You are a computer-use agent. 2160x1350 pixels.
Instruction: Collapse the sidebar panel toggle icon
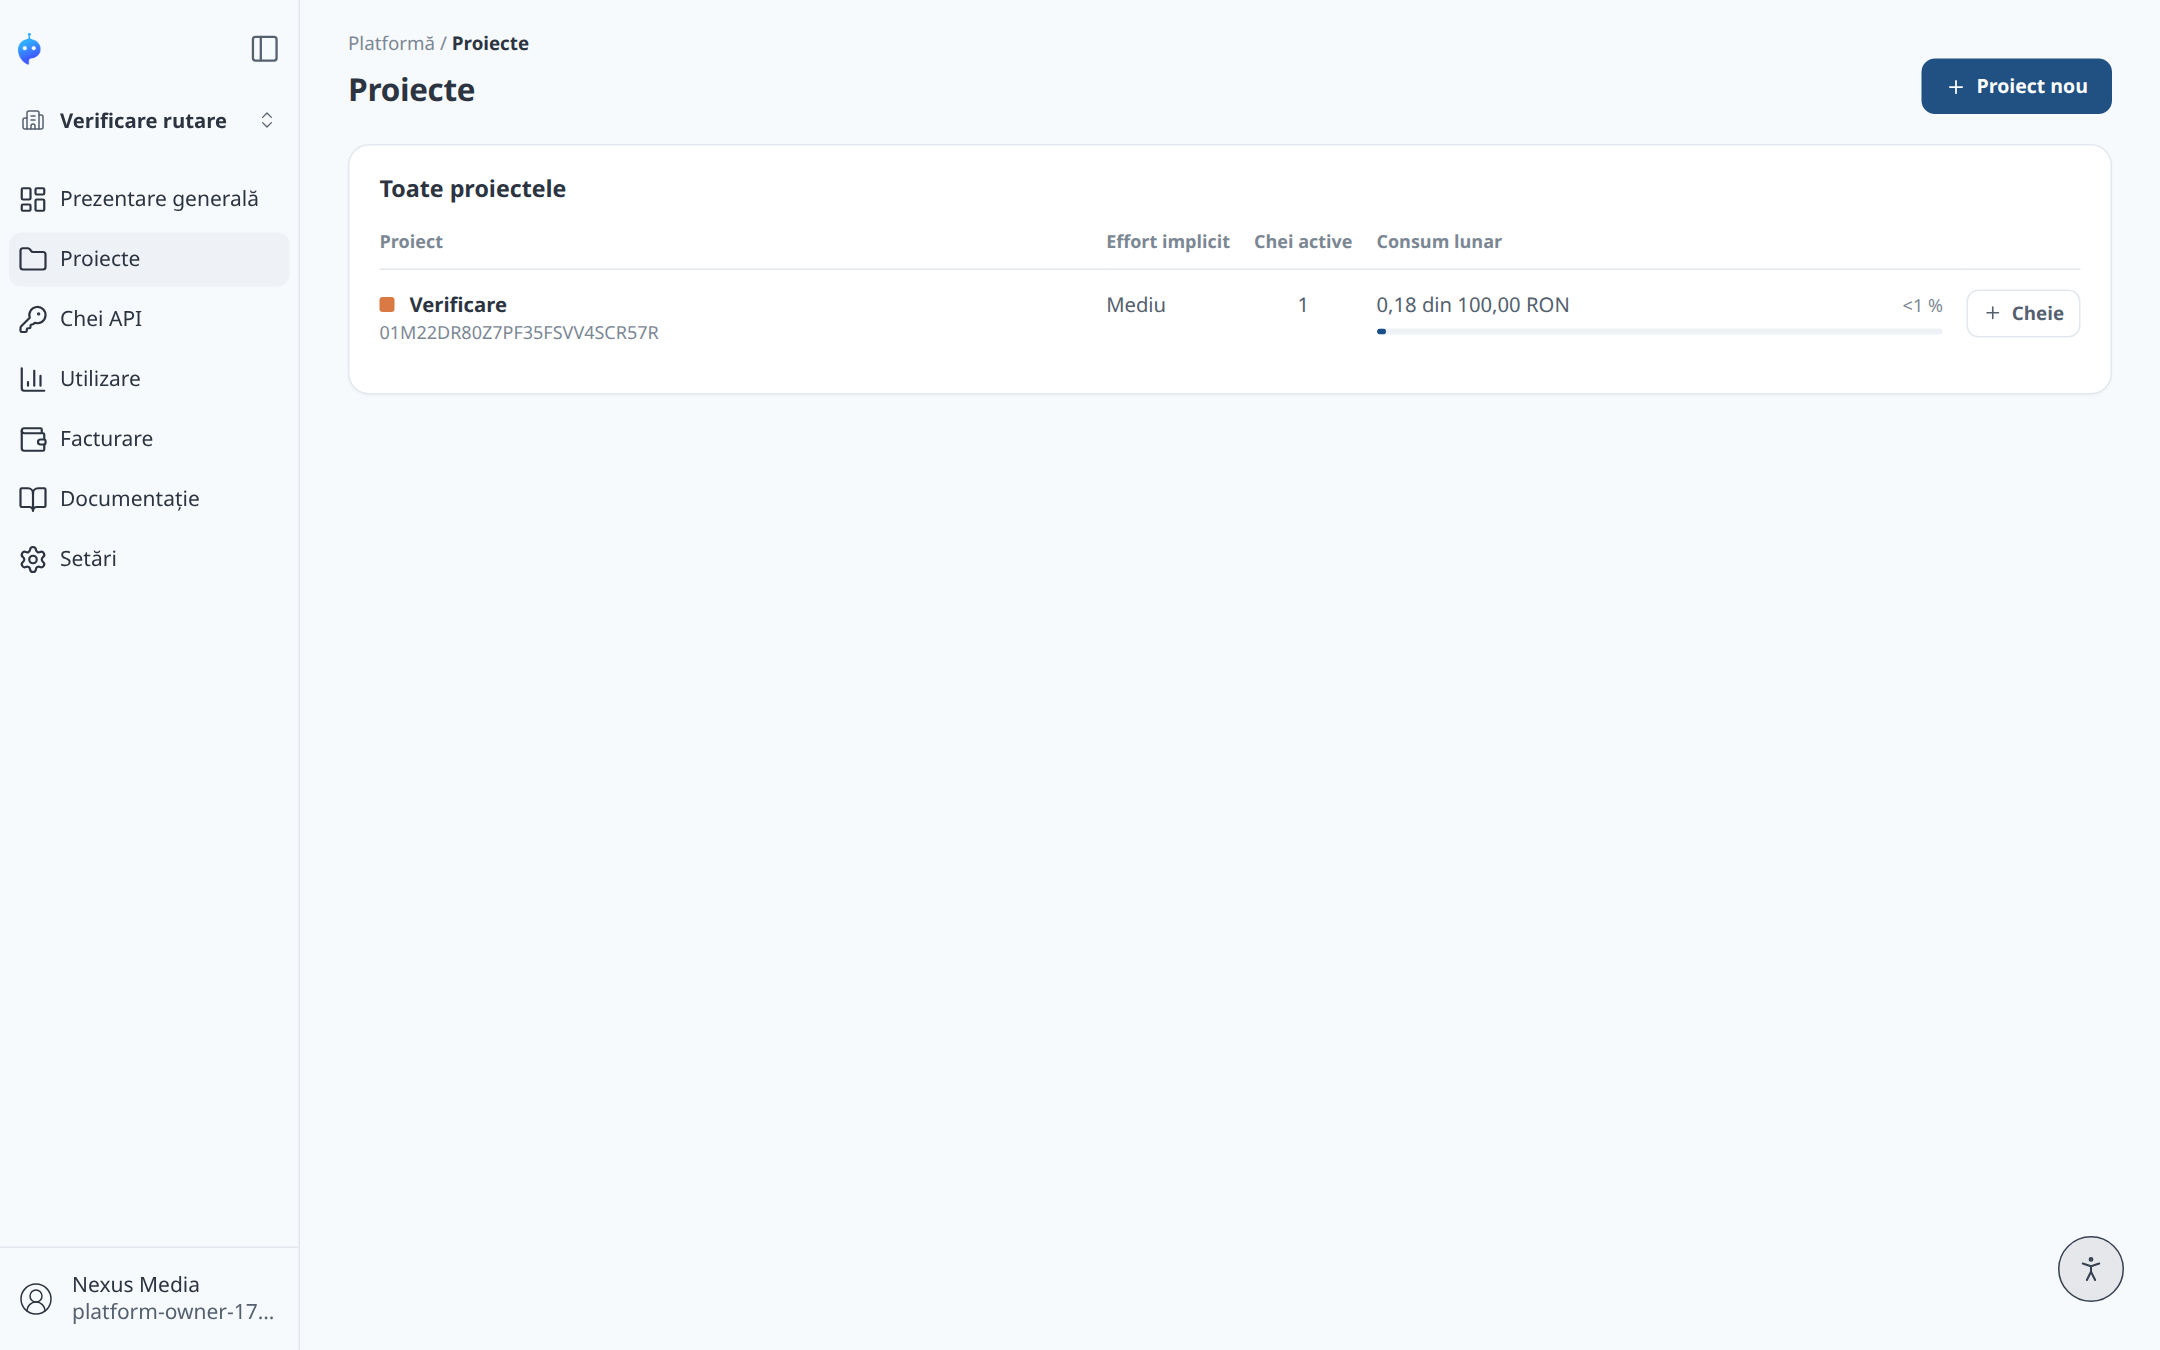[x=264, y=48]
